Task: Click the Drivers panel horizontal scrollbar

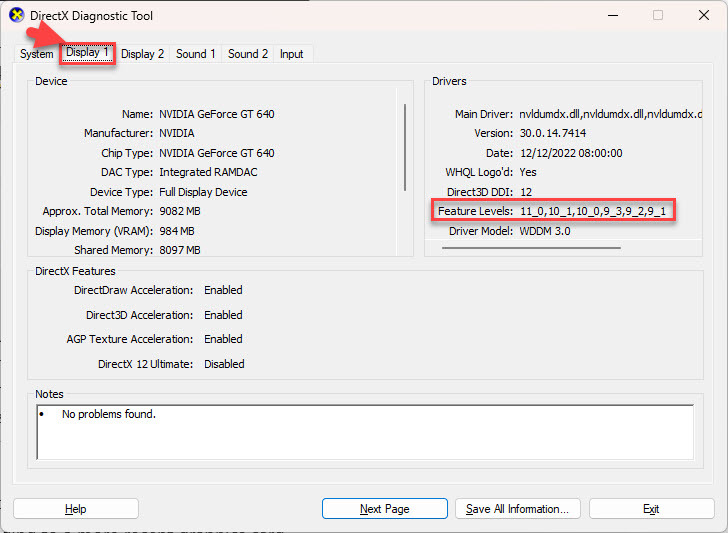Action: [531, 247]
